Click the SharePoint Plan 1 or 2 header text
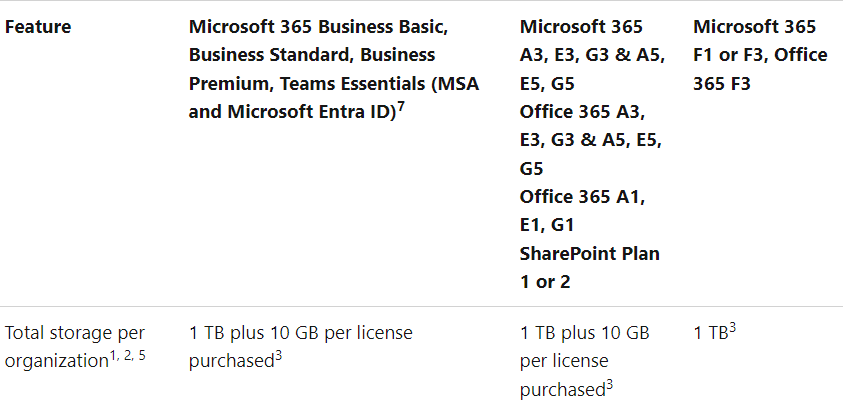Viewport: 843px width, 411px height. point(589,267)
